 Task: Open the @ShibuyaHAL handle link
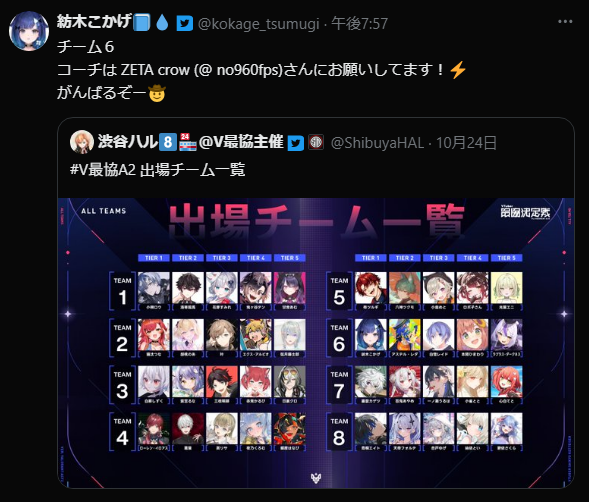click(x=377, y=143)
